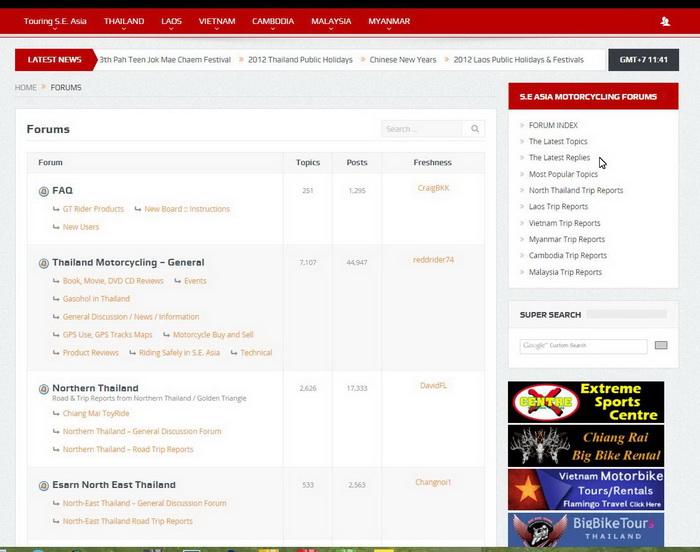Screen dimensions: 700x552
Task: View reddrider74's latest post
Action: tap(433, 260)
